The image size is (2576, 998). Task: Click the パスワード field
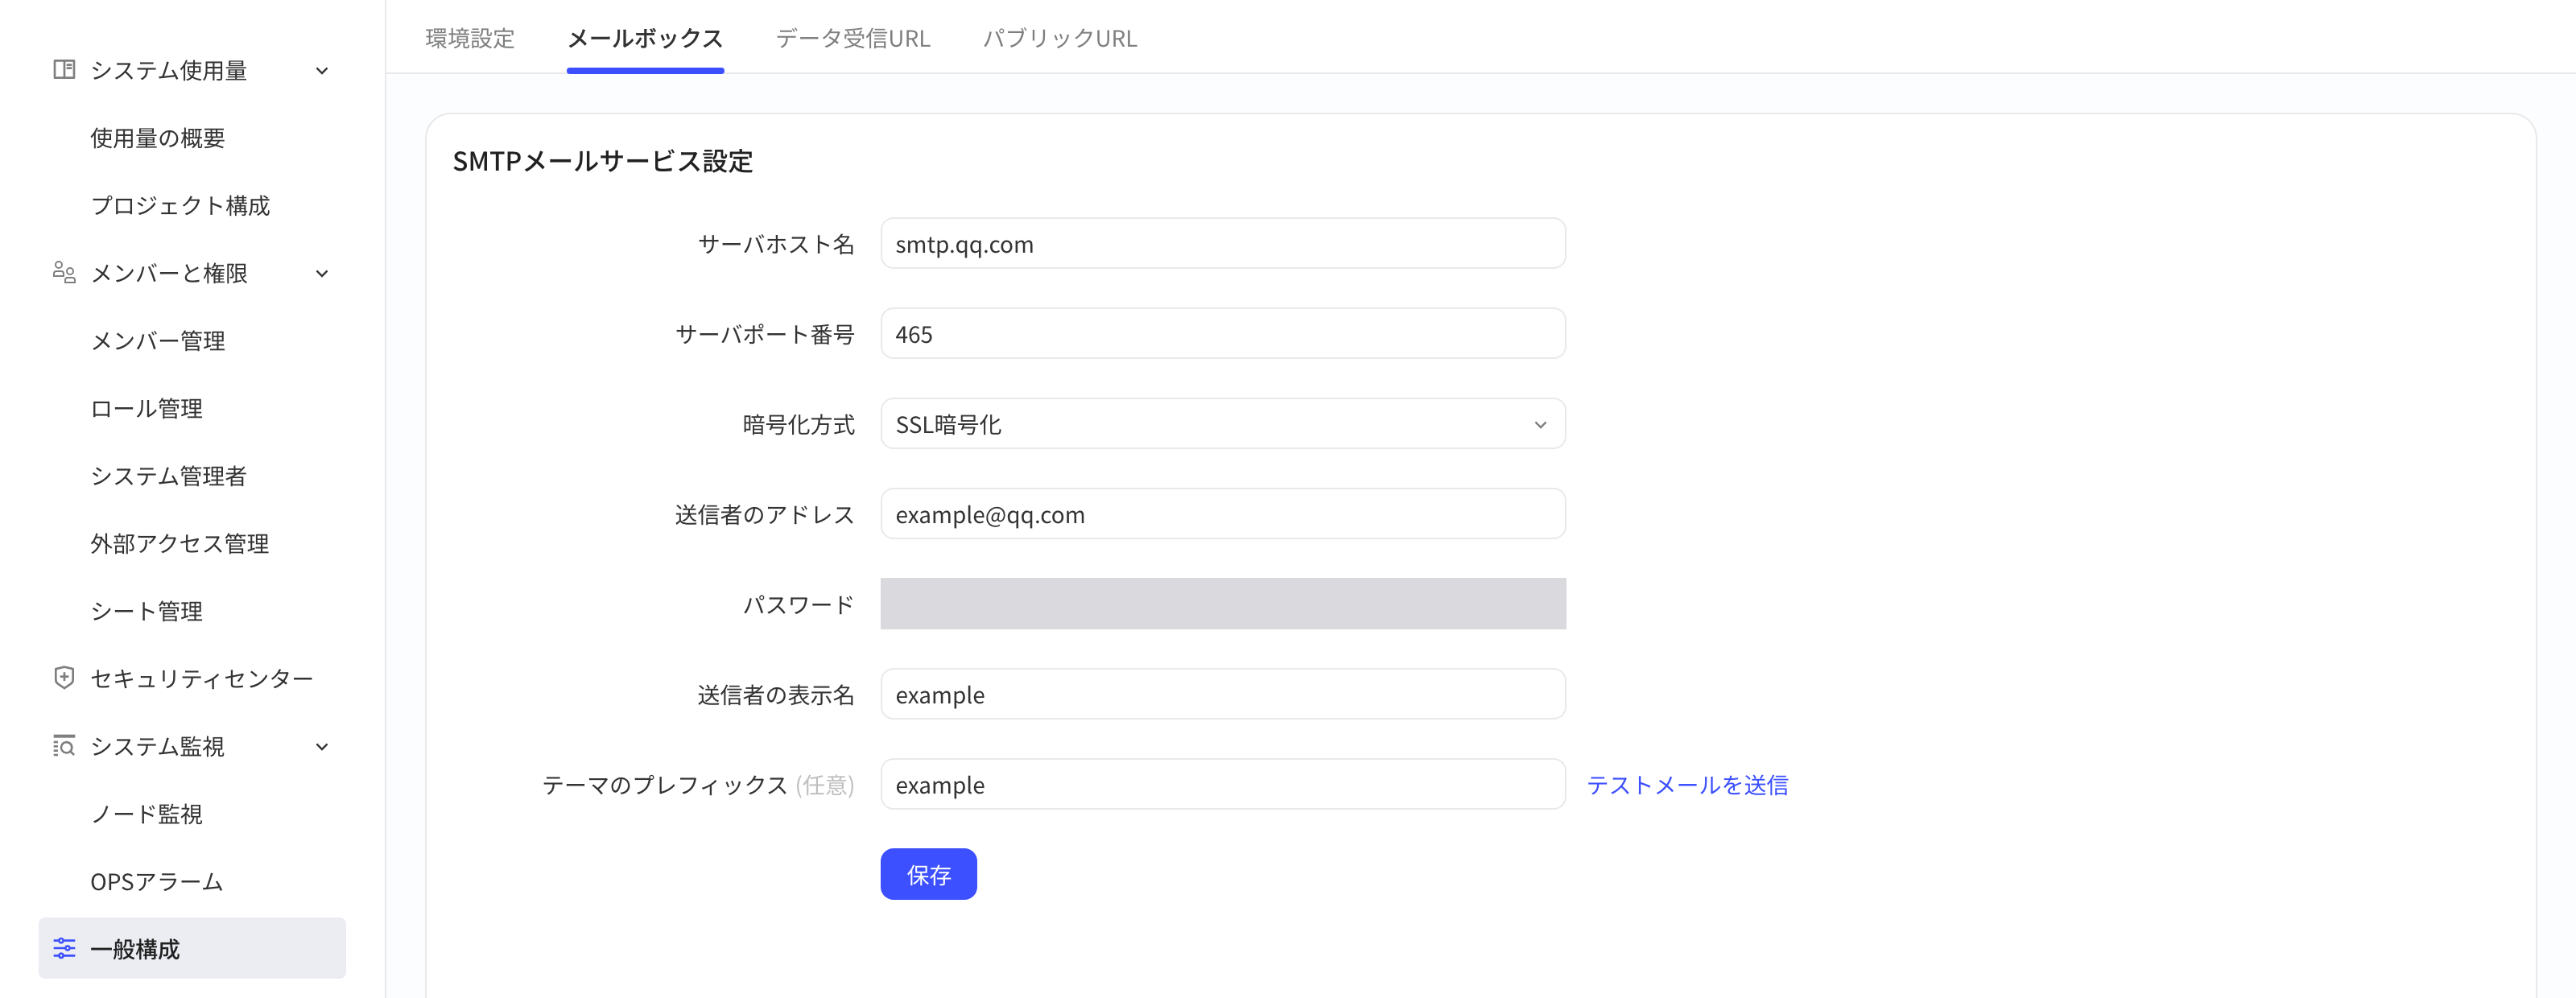(x=1222, y=604)
